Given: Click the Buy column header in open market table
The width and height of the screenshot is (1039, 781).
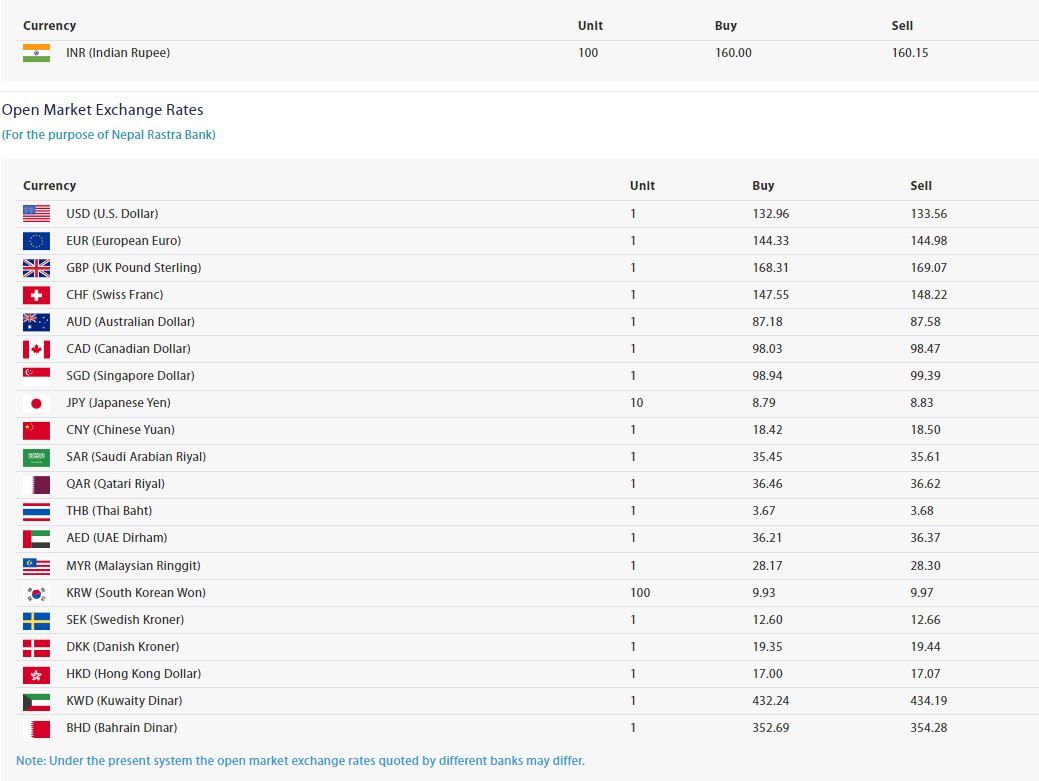Looking at the screenshot, I should [763, 186].
